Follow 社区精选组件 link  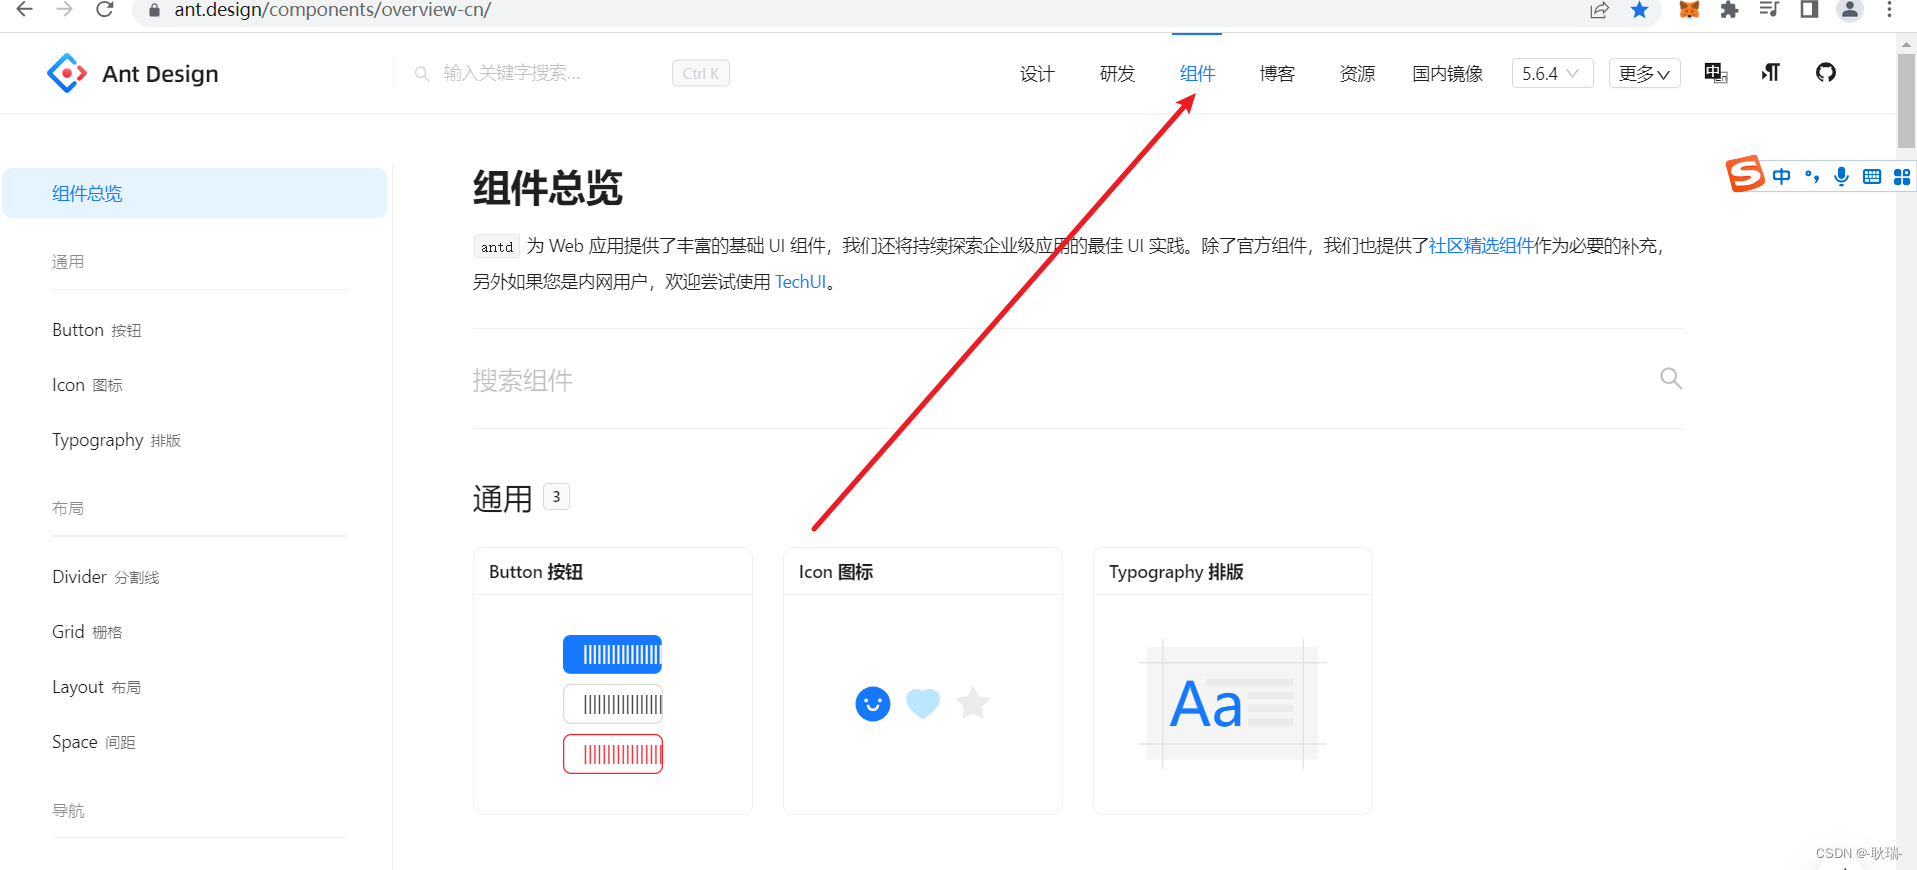point(1481,246)
